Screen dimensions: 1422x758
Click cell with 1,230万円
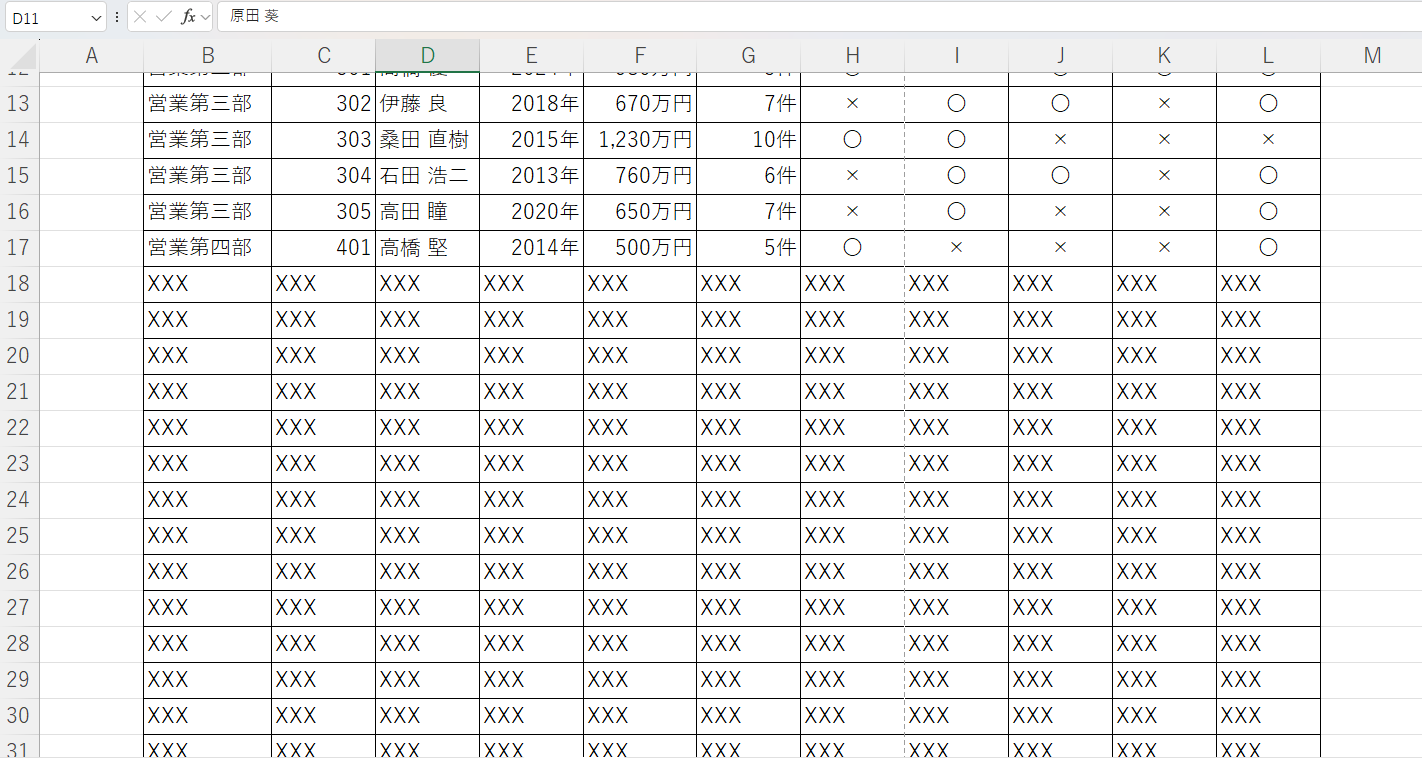point(640,140)
